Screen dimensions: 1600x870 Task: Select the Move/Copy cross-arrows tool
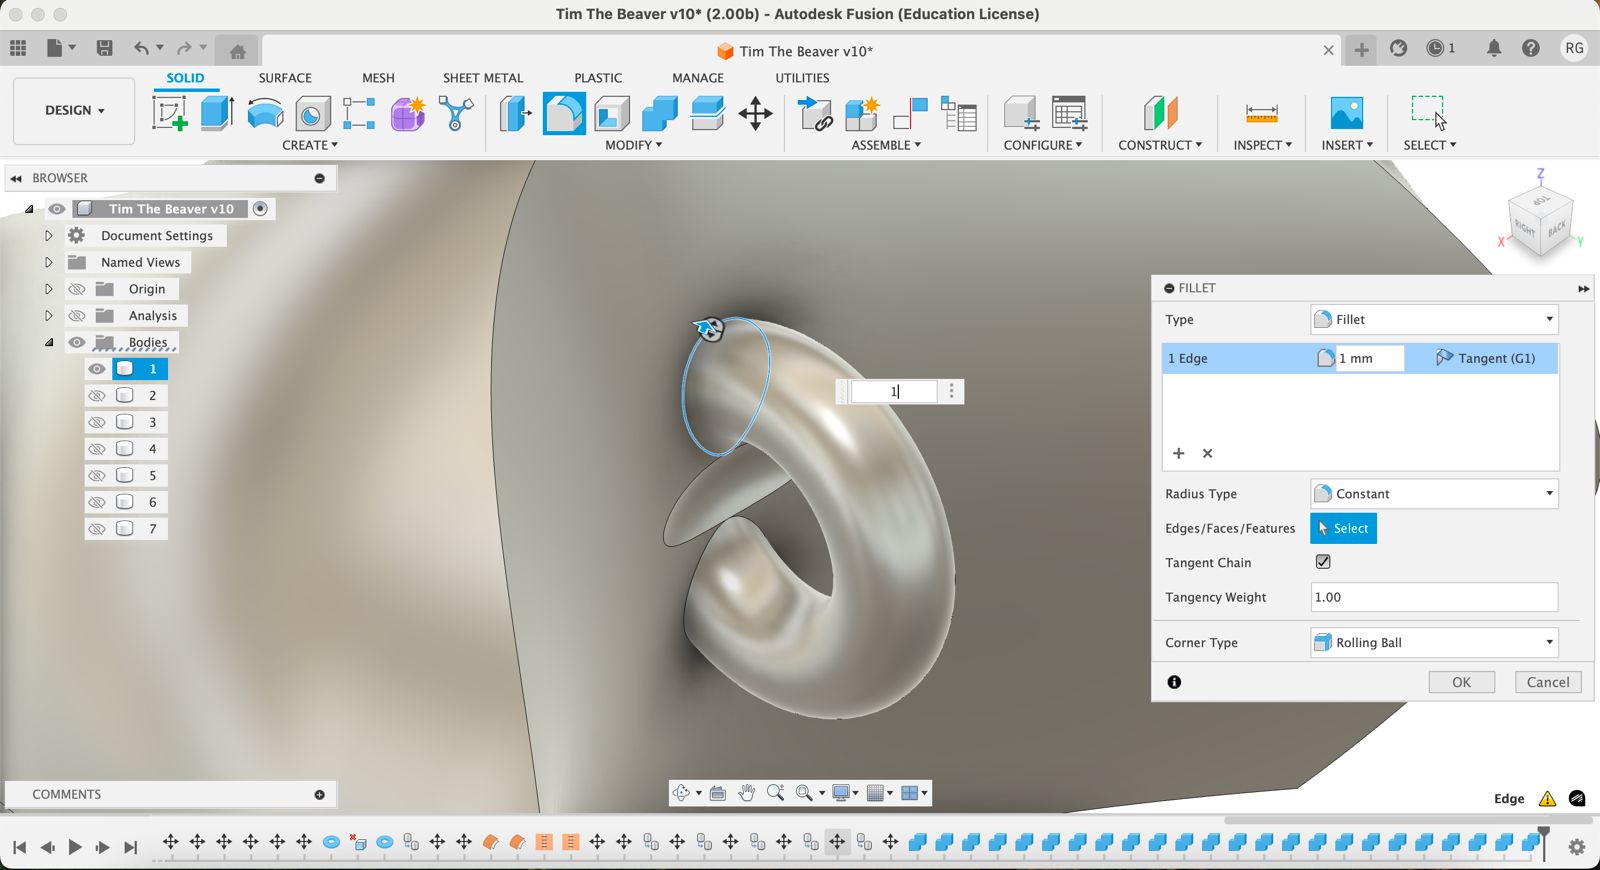click(x=755, y=113)
